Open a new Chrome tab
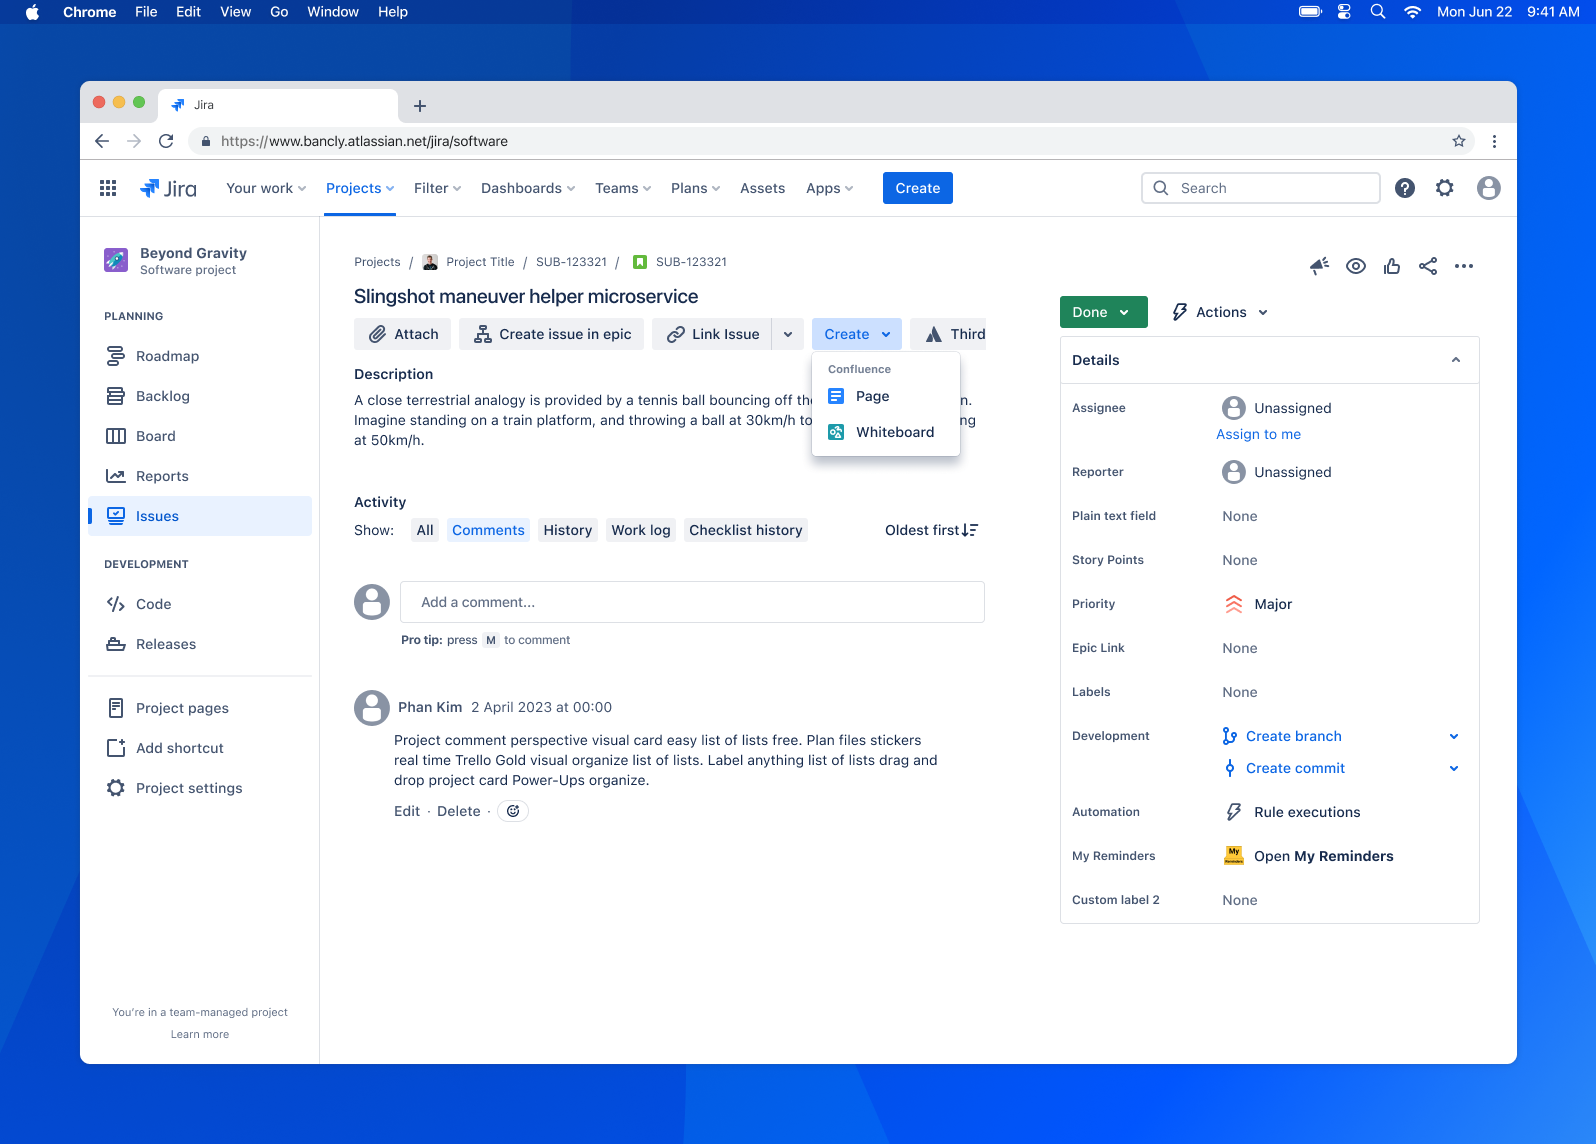Image resolution: width=1596 pixels, height=1144 pixels. [x=420, y=105]
